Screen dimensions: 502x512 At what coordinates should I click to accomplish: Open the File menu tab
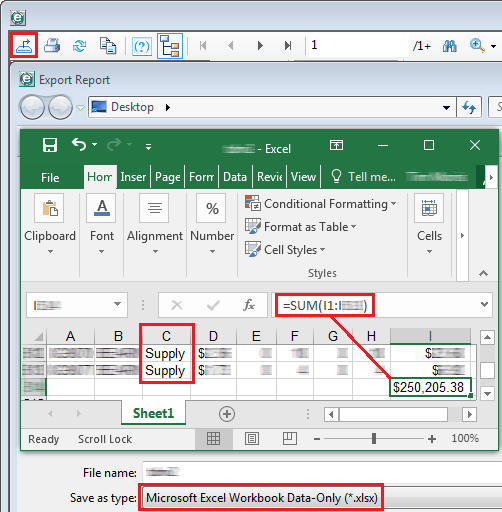click(50, 177)
